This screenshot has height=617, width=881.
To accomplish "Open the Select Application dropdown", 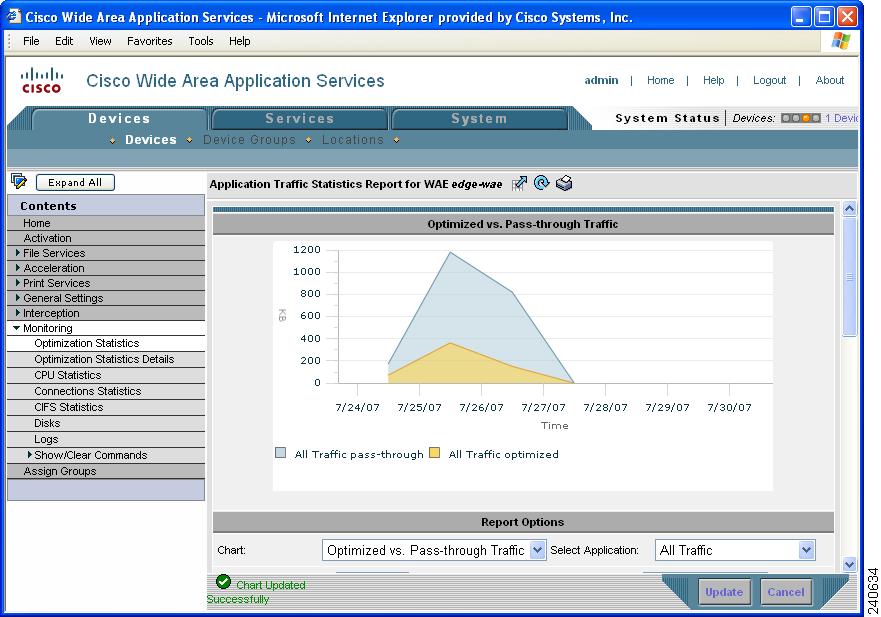I will point(807,550).
